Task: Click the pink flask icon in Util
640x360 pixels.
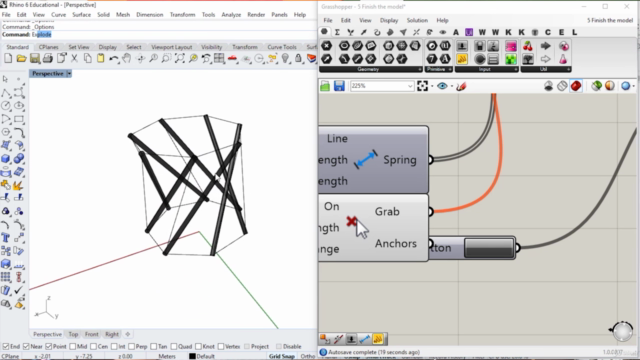Action: (x=563, y=59)
